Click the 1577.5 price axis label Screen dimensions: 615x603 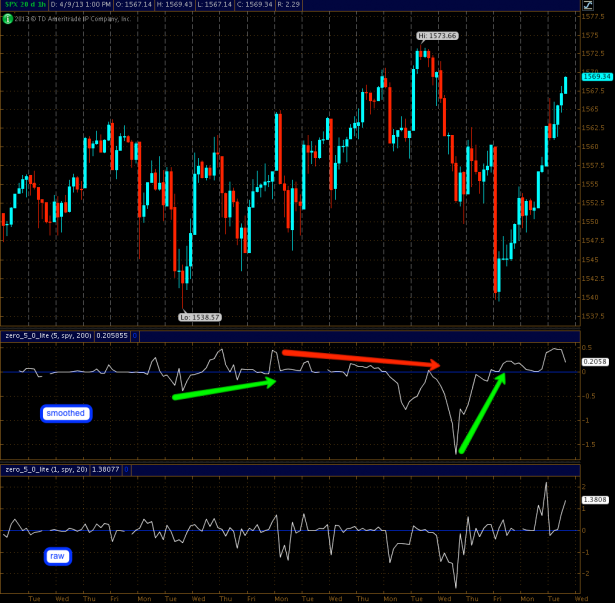(593, 16)
